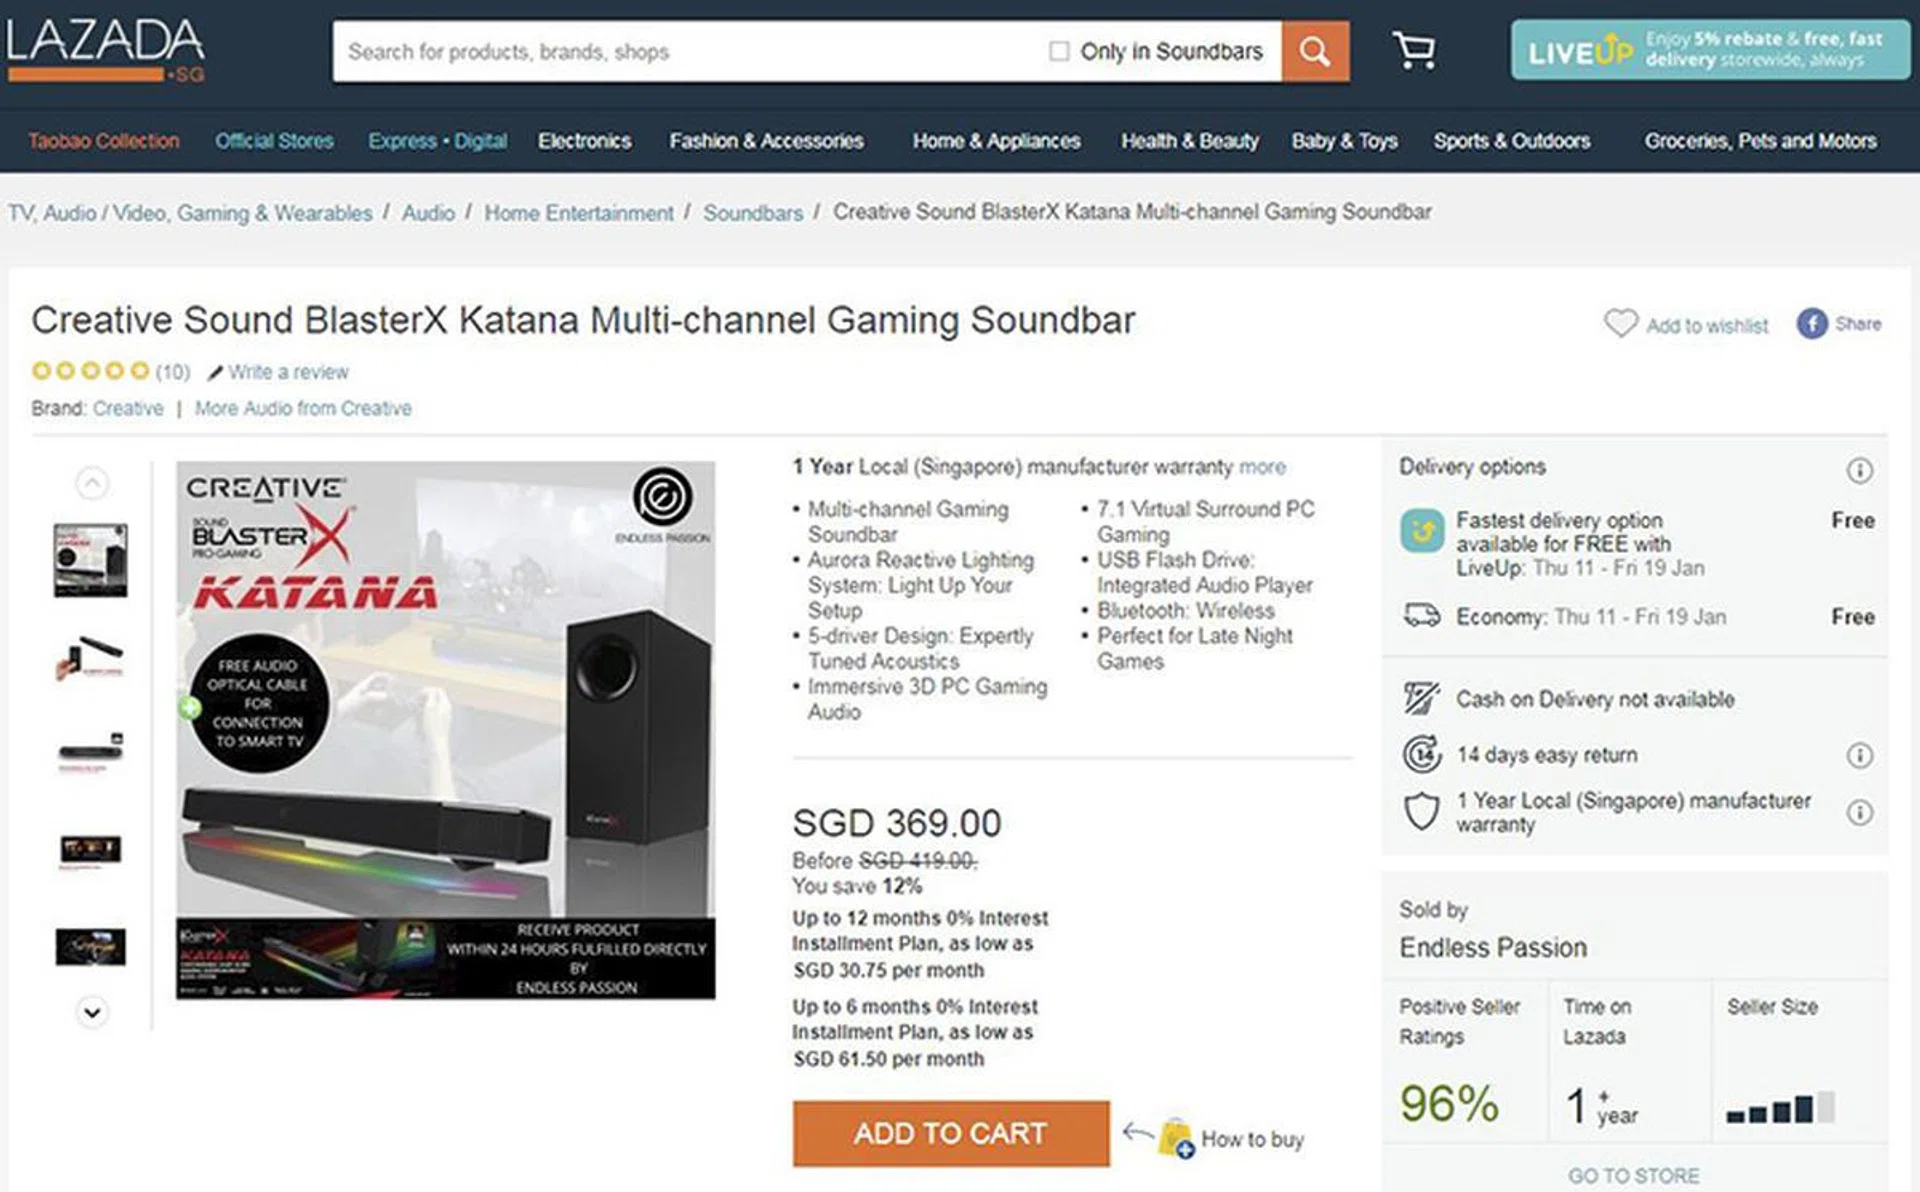This screenshot has width=1920, height=1192.
Task: Share the product via Facebook icon
Action: click(x=1811, y=323)
